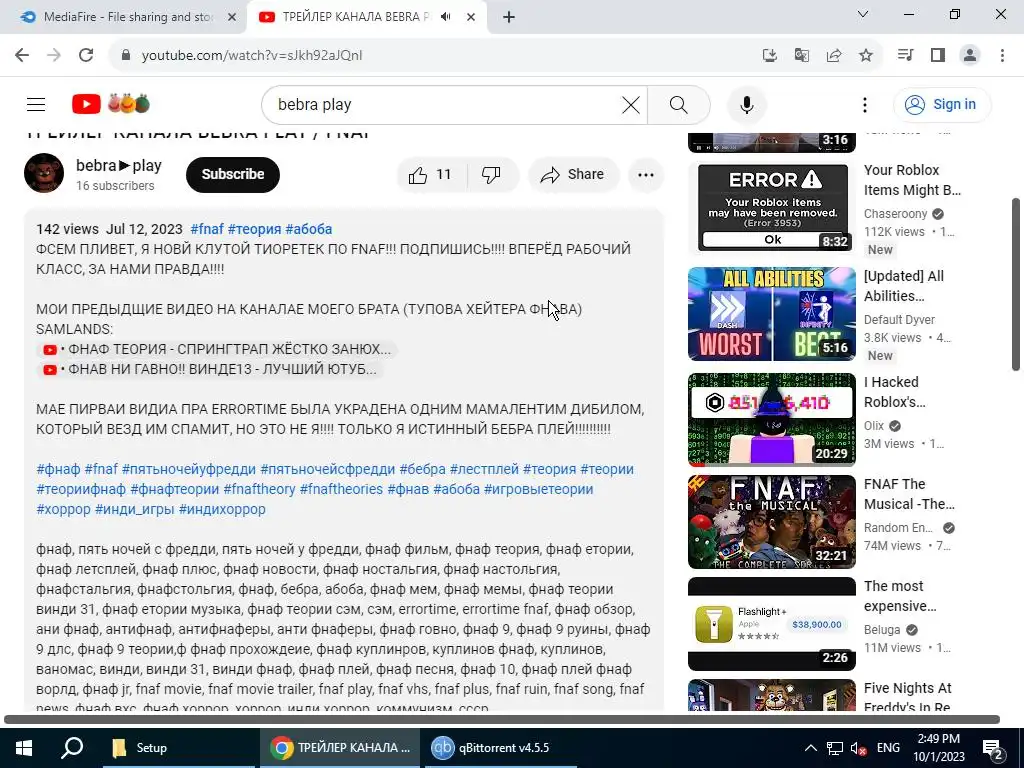1024x768 pixels.
Task: Go forward with browser forward arrow
Action: click(x=54, y=55)
